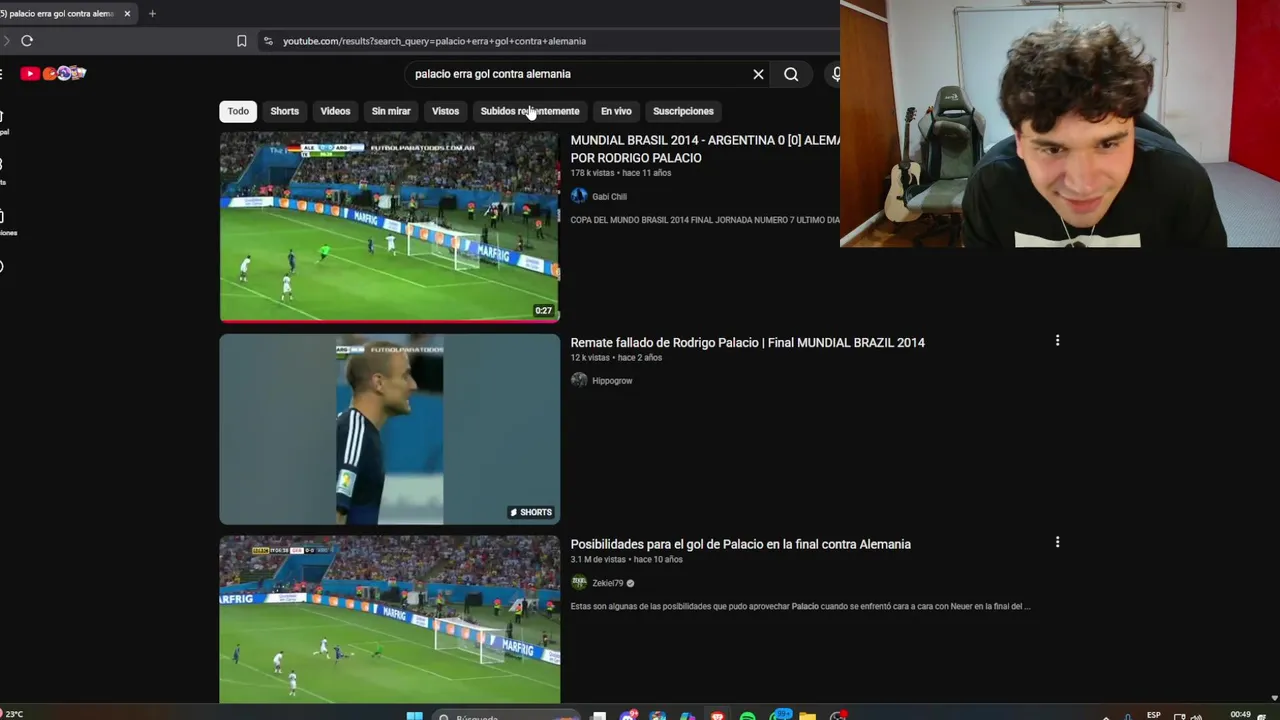Select the 'Sin mirar' filter chip
Screen dimensions: 1280x720
[x=391, y=111]
